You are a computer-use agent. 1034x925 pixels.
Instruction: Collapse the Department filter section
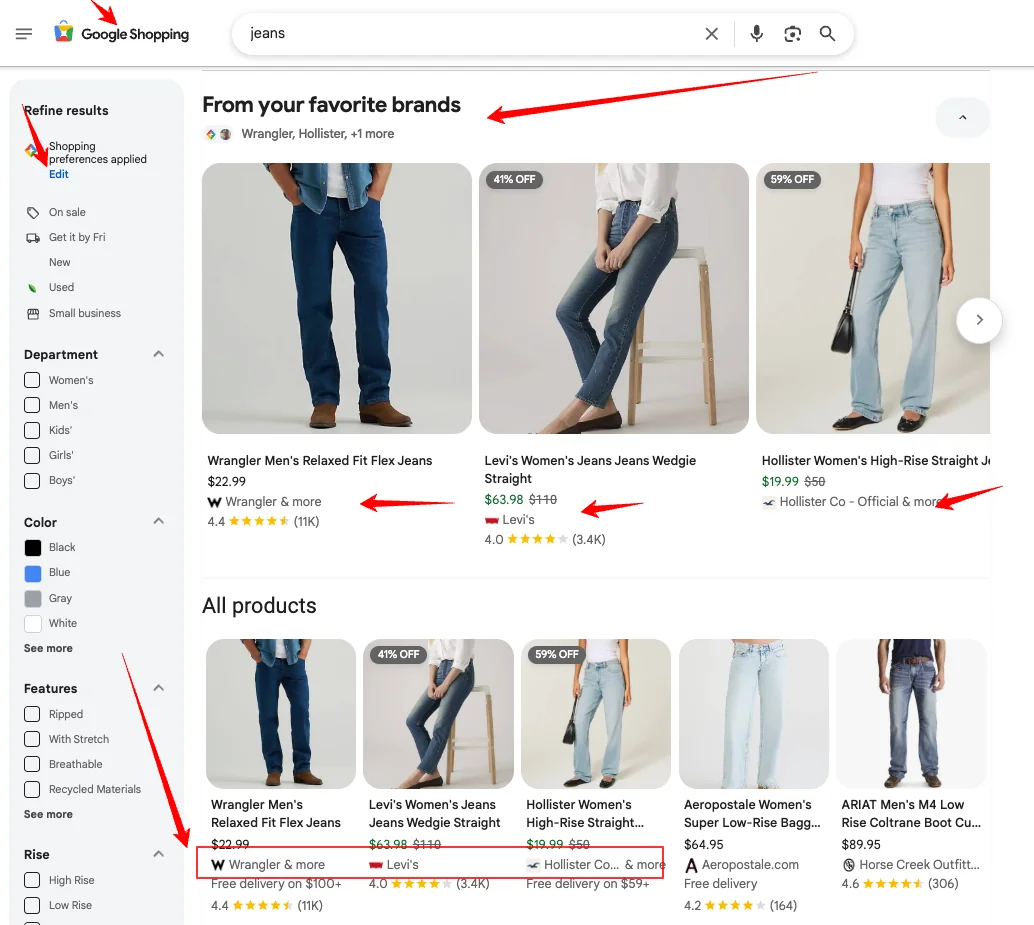coord(158,354)
